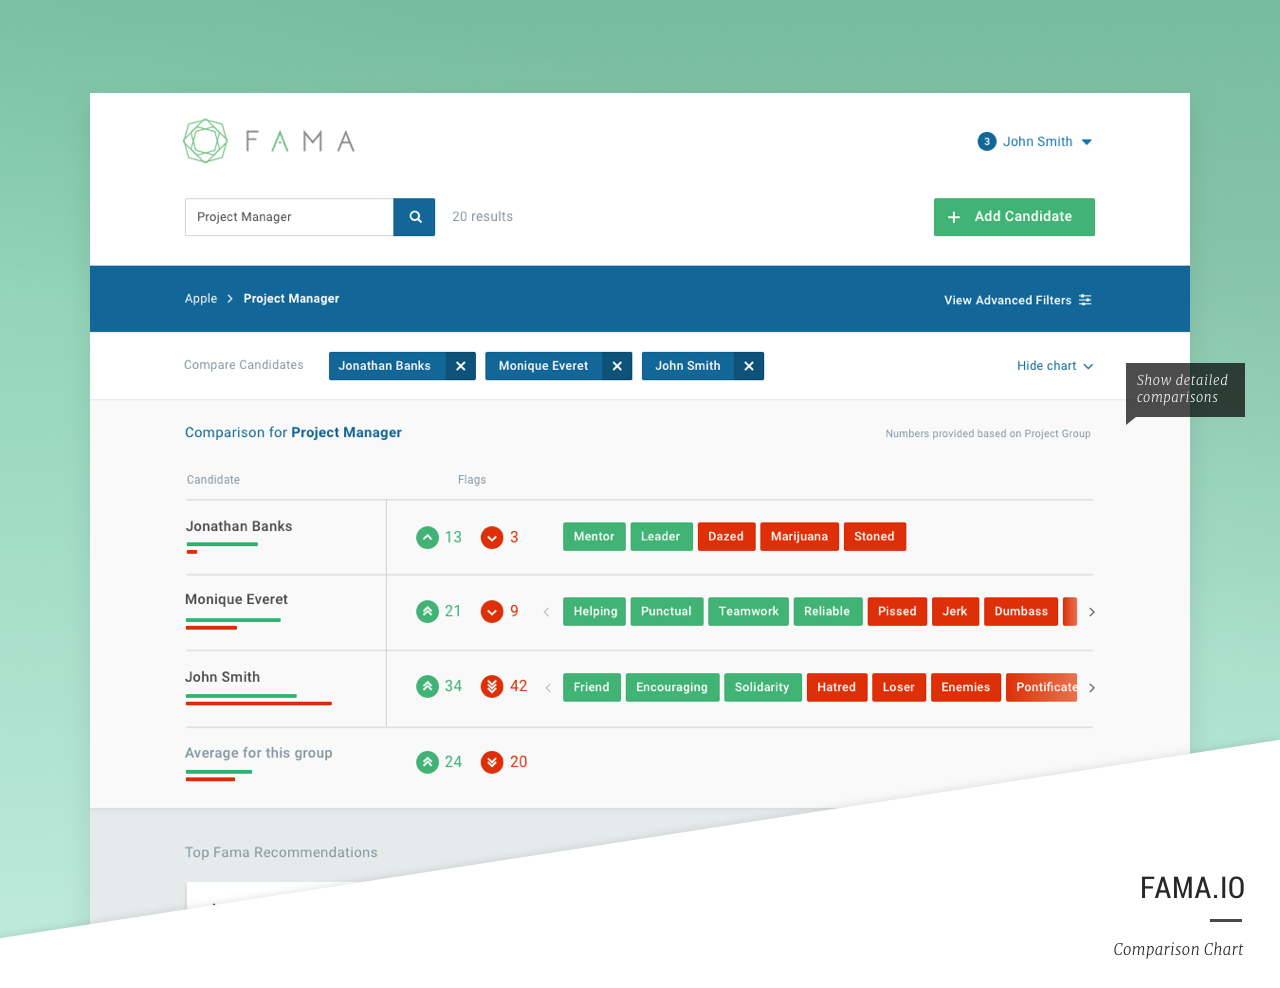Viewport: 1280px width, 988px height.
Task: Focus the Project Manager search field
Action: tap(289, 217)
